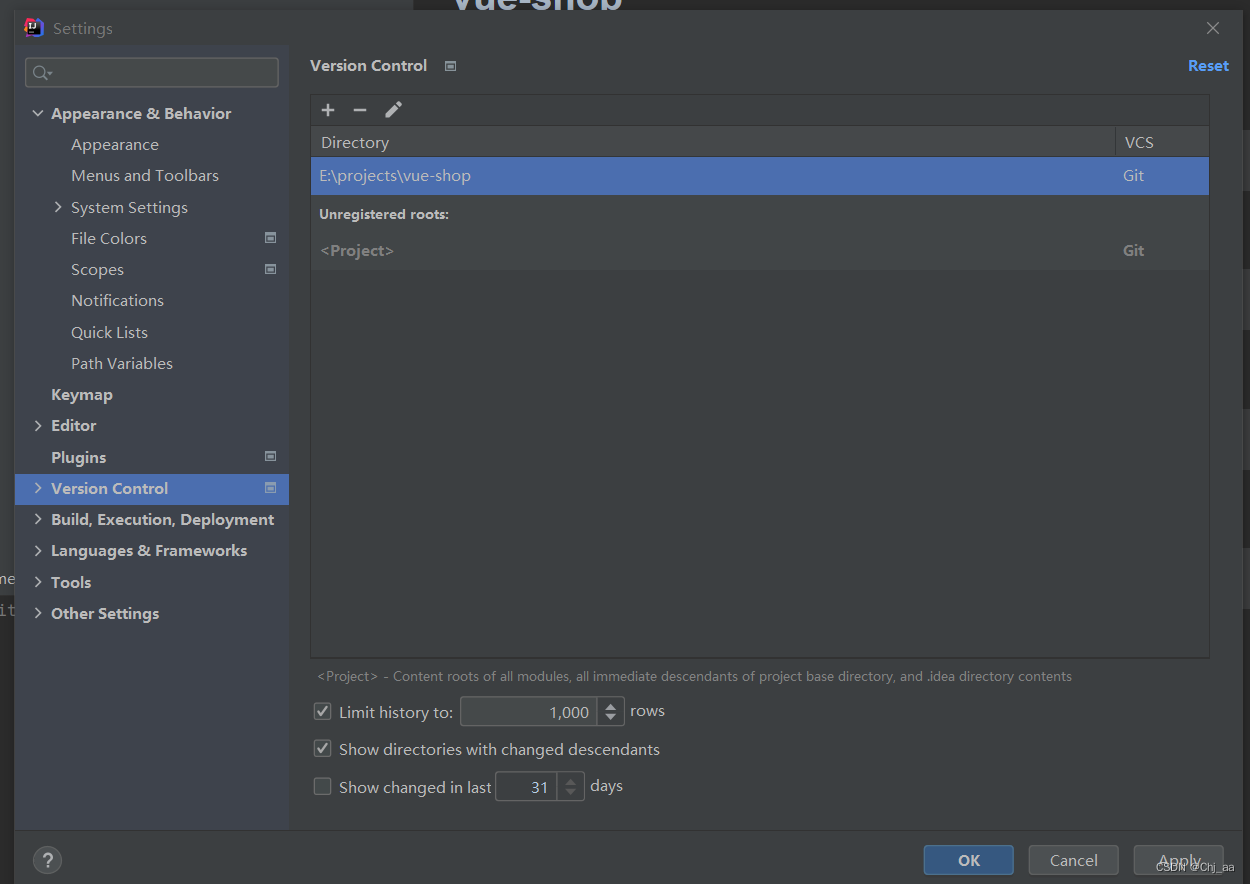This screenshot has width=1250, height=884.
Task: Expand the Tools settings node
Action: coord(38,582)
